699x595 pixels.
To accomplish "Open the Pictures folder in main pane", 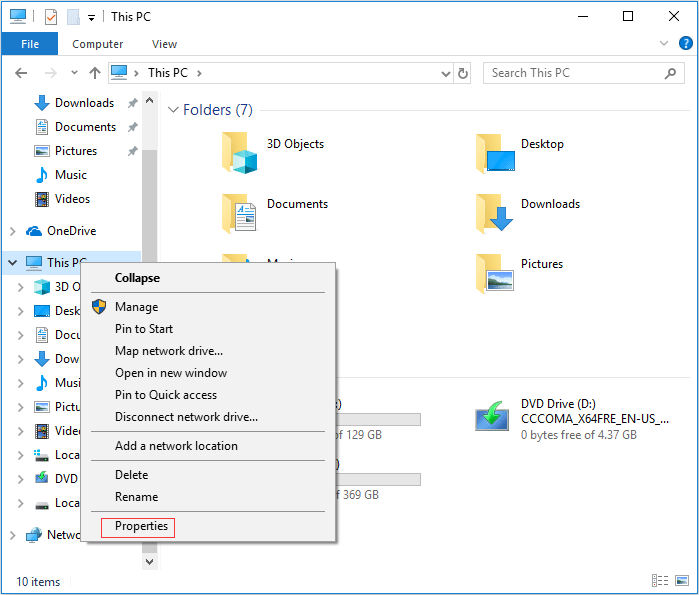I will [520, 273].
